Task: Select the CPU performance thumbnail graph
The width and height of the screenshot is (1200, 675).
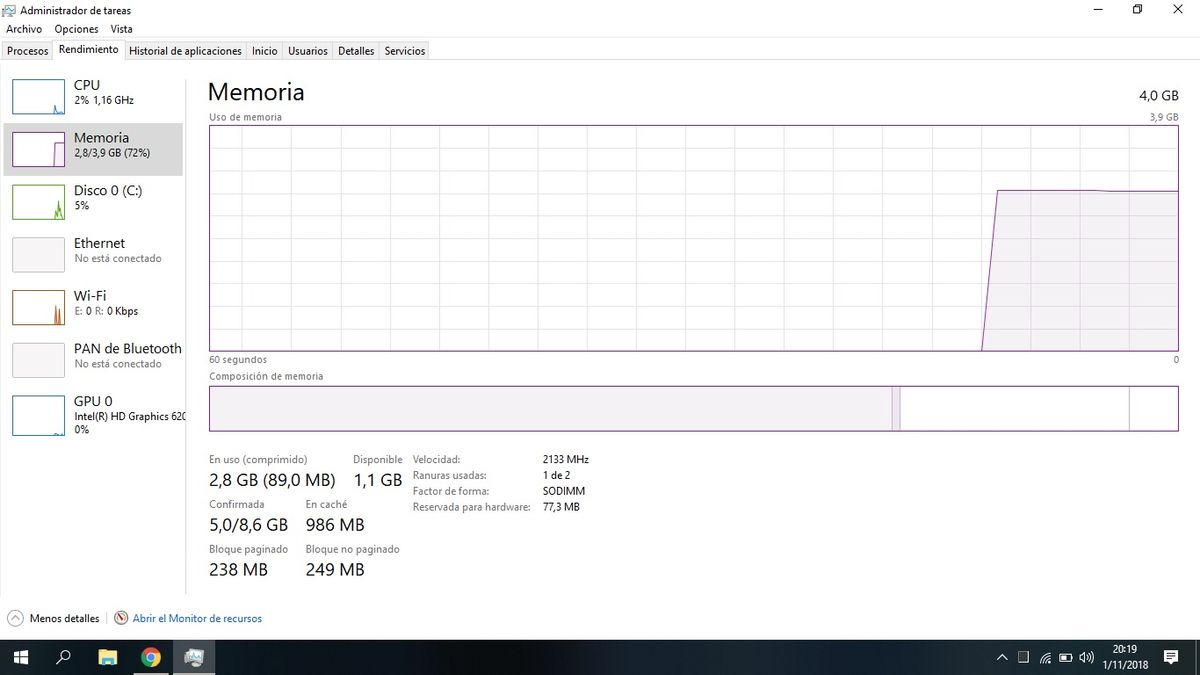Action: click(38, 96)
